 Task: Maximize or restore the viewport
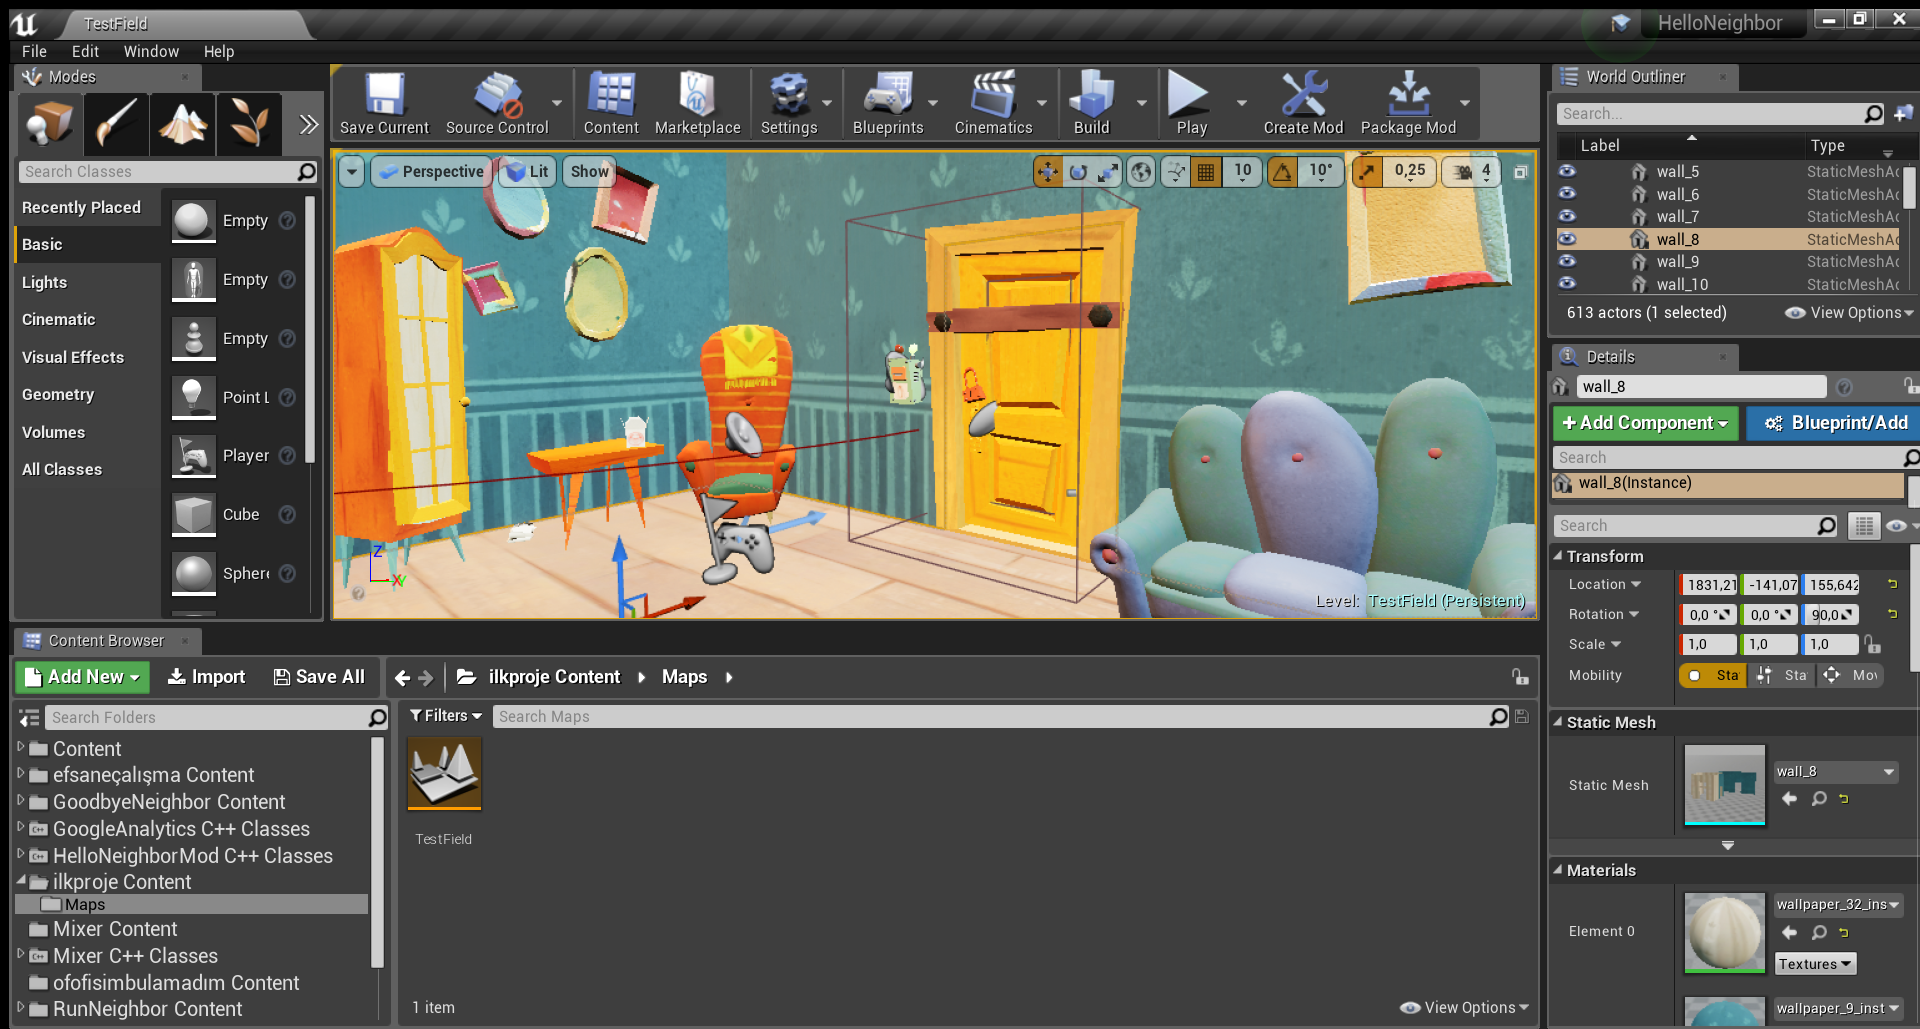tap(1520, 172)
